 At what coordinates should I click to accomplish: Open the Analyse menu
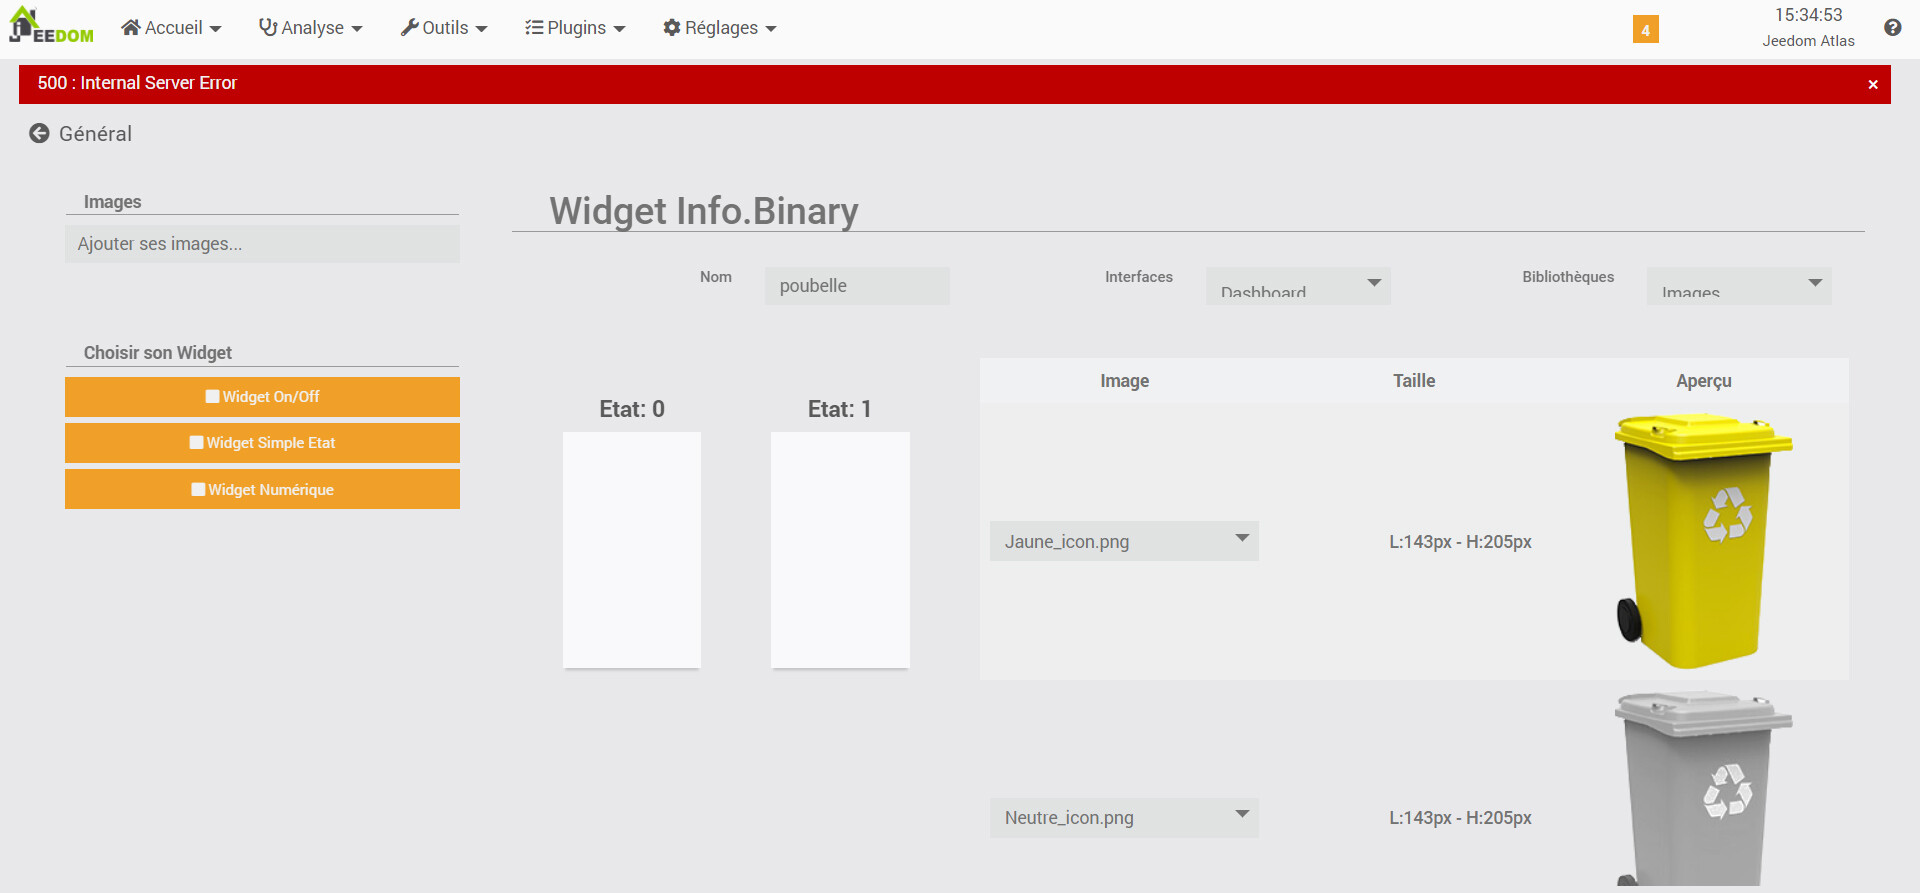coord(310,28)
